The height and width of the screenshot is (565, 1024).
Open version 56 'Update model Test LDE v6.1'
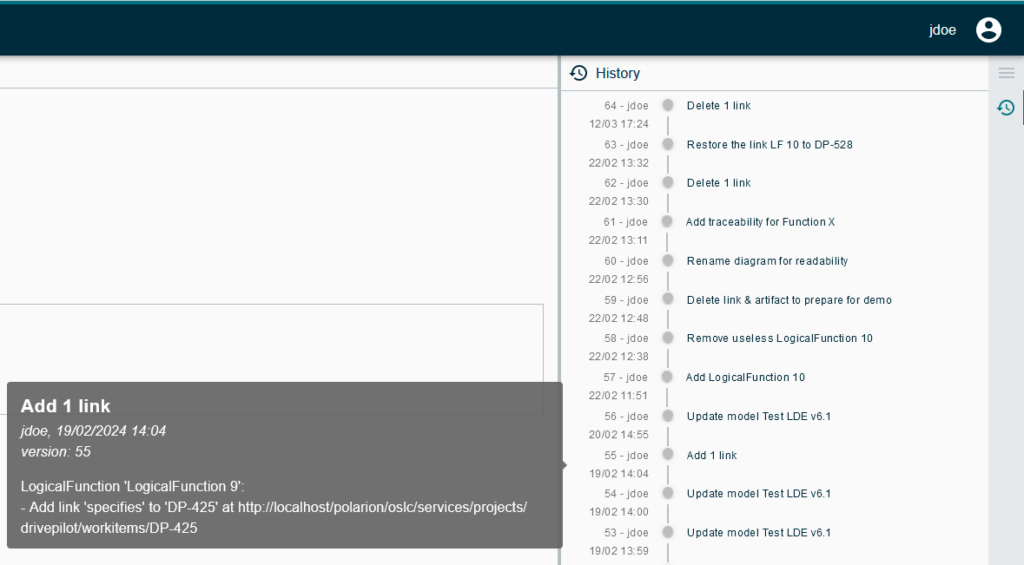click(759, 416)
